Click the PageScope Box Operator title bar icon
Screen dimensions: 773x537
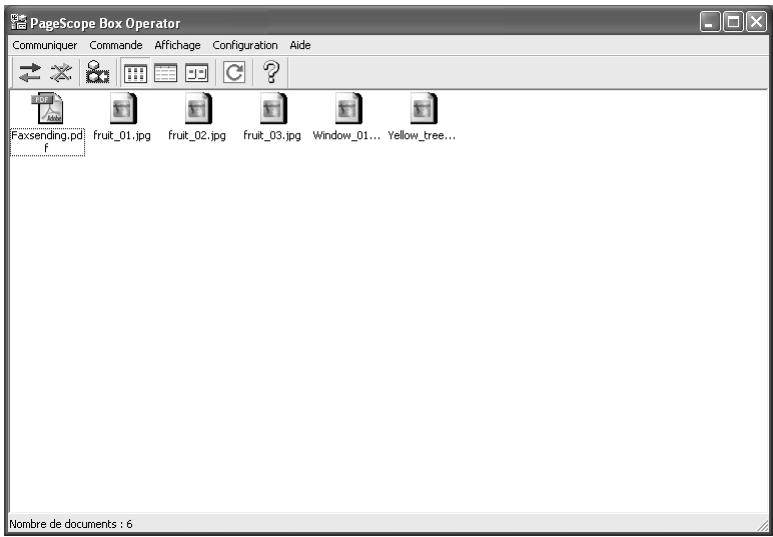(x=19, y=22)
